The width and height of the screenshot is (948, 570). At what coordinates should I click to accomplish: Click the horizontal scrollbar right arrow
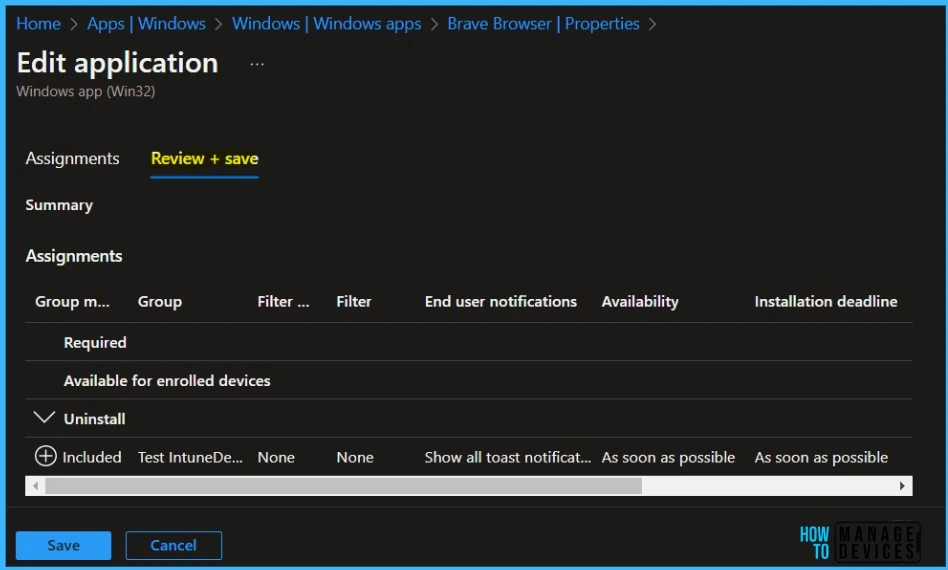coord(902,486)
